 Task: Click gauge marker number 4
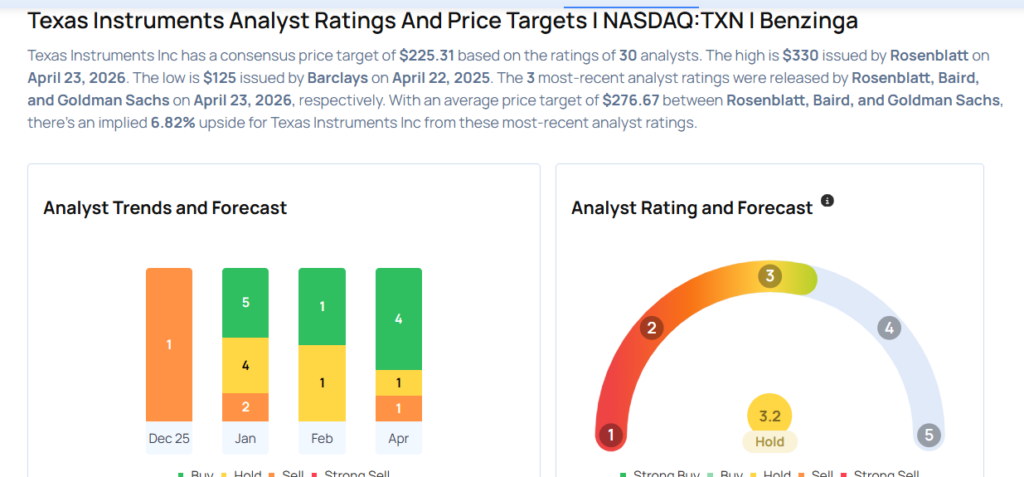(888, 328)
